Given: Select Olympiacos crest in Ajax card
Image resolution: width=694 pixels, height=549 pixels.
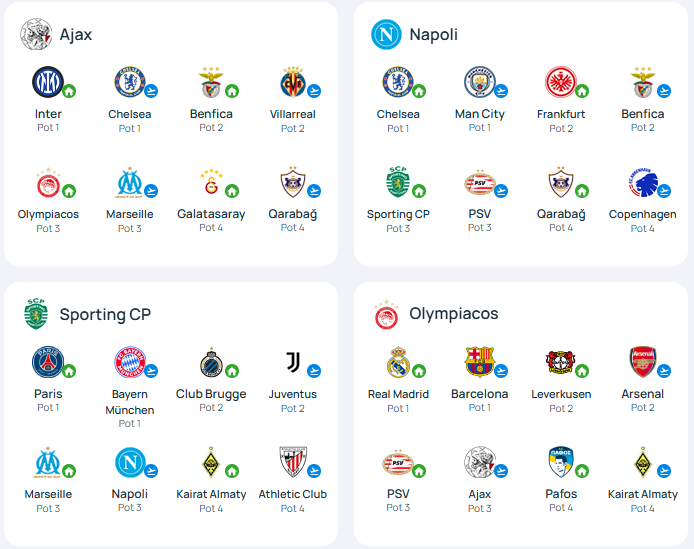Looking at the screenshot, I should tap(48, 182).
